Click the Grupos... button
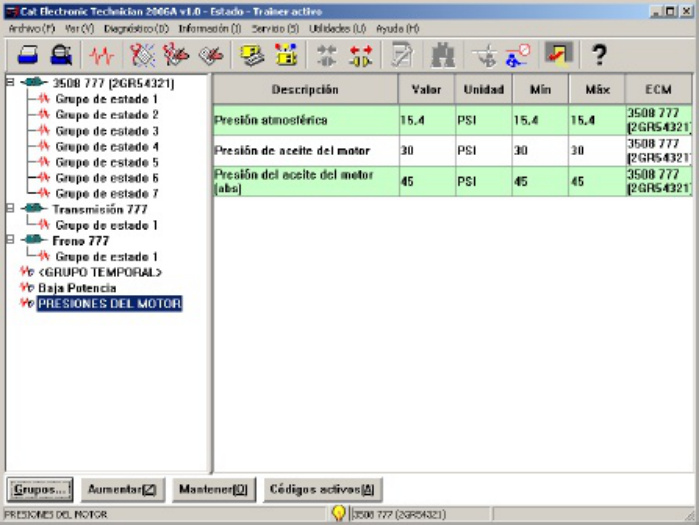The width and height of the screenshot is (699, 525). [x=40, y=490]
